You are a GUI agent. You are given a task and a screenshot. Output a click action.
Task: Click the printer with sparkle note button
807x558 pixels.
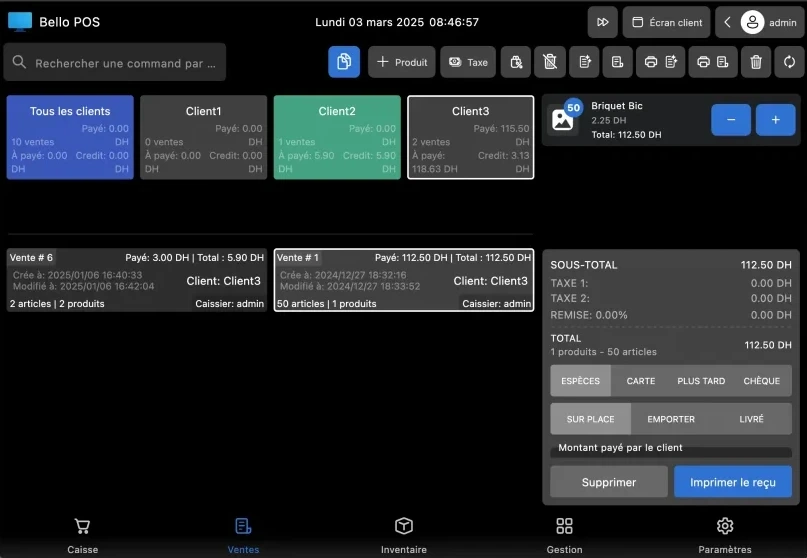click(x=660, y=62)
